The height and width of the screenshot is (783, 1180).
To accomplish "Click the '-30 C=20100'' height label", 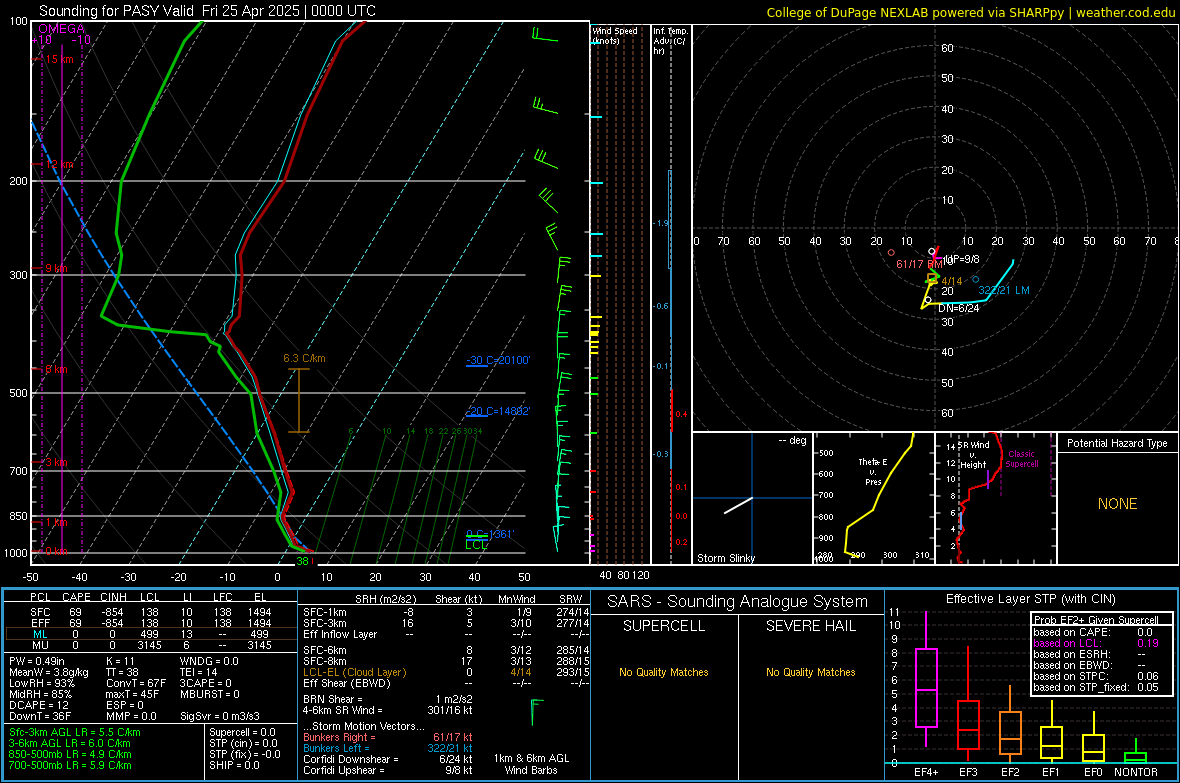I will pos(498,361).
